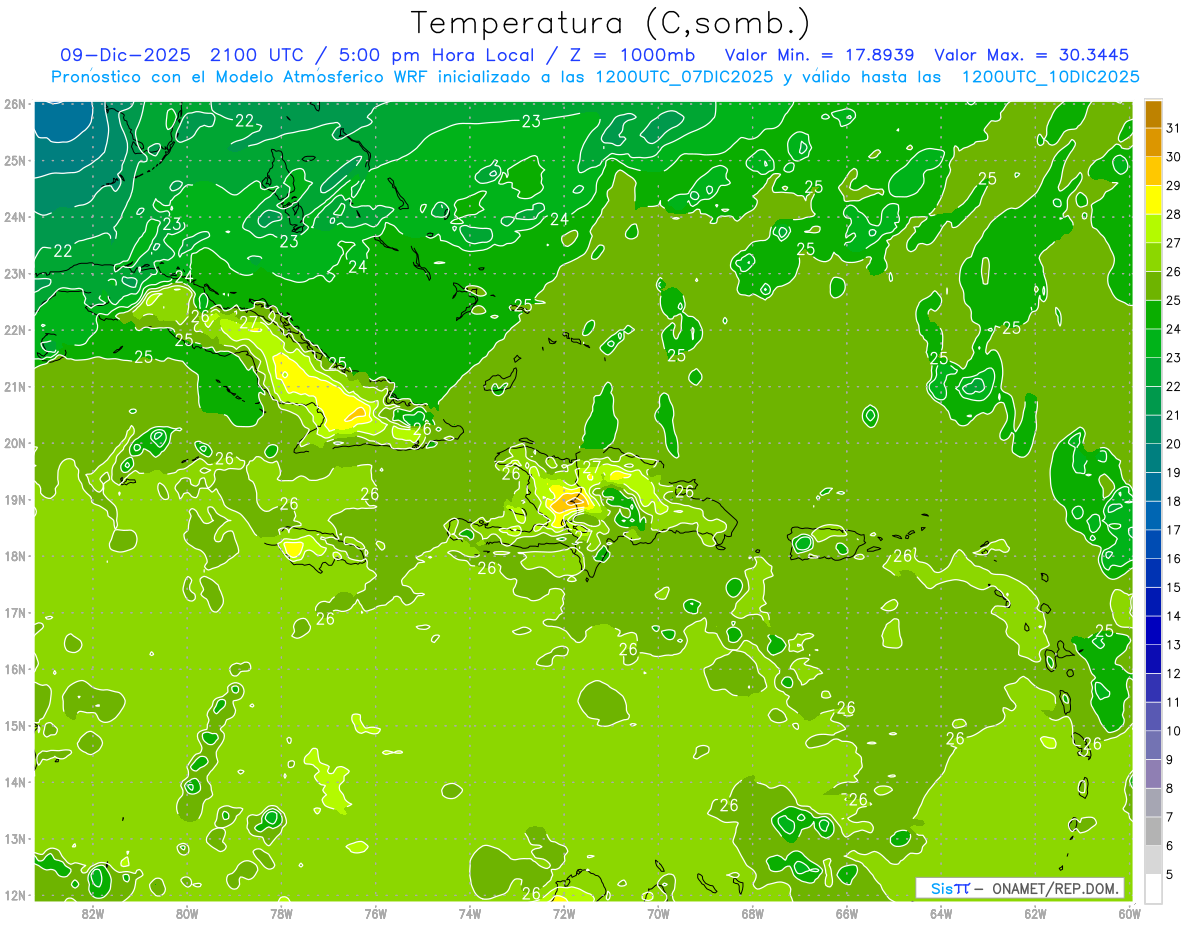Click the '13N' latitude axis label
1200x927 pixels.
[15, 839]
